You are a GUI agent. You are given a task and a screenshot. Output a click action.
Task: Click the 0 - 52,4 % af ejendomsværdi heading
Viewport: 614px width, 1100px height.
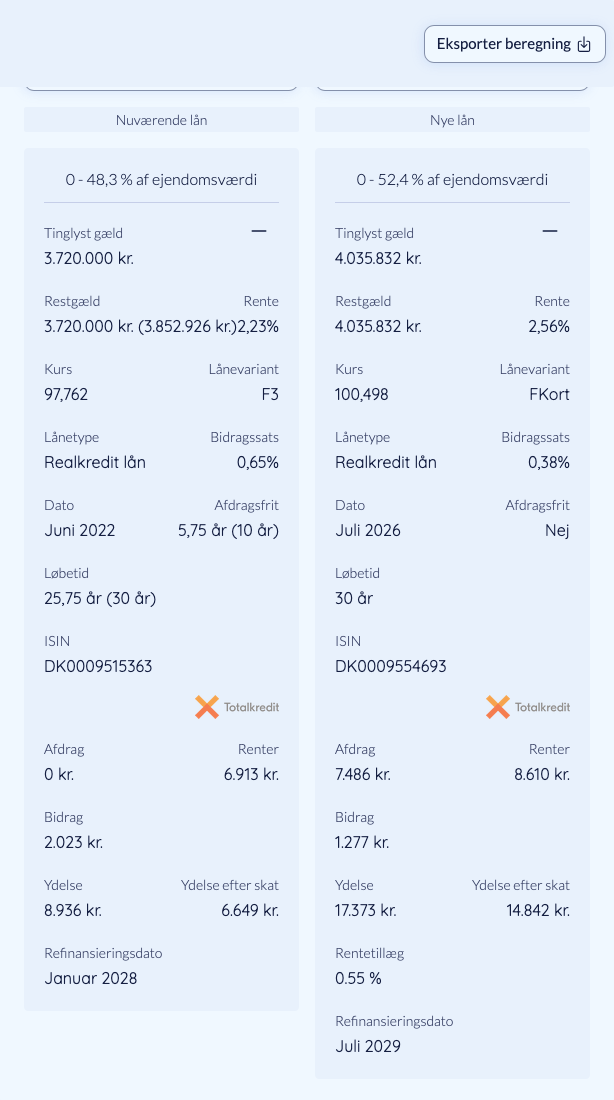(452, 180)
